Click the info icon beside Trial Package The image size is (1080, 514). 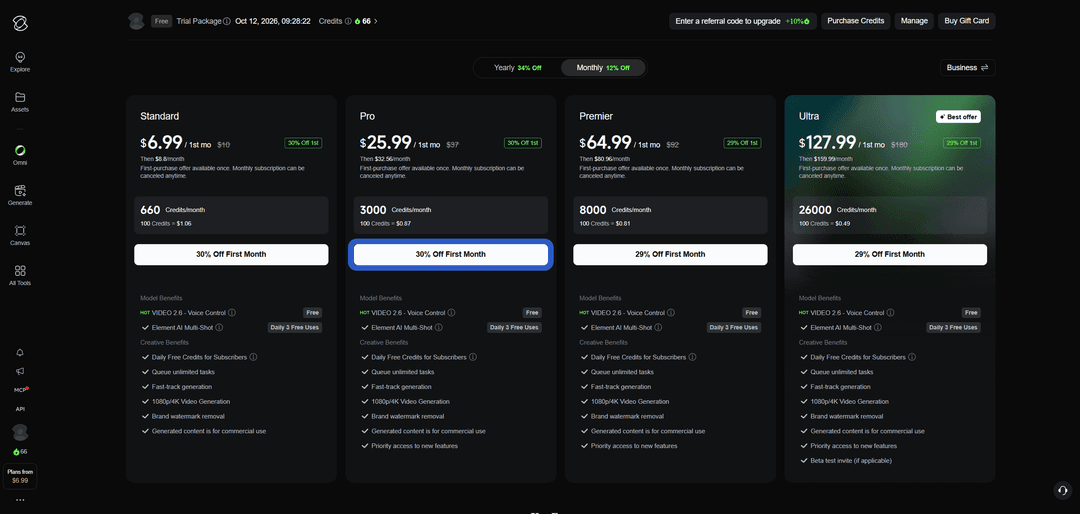227,21
